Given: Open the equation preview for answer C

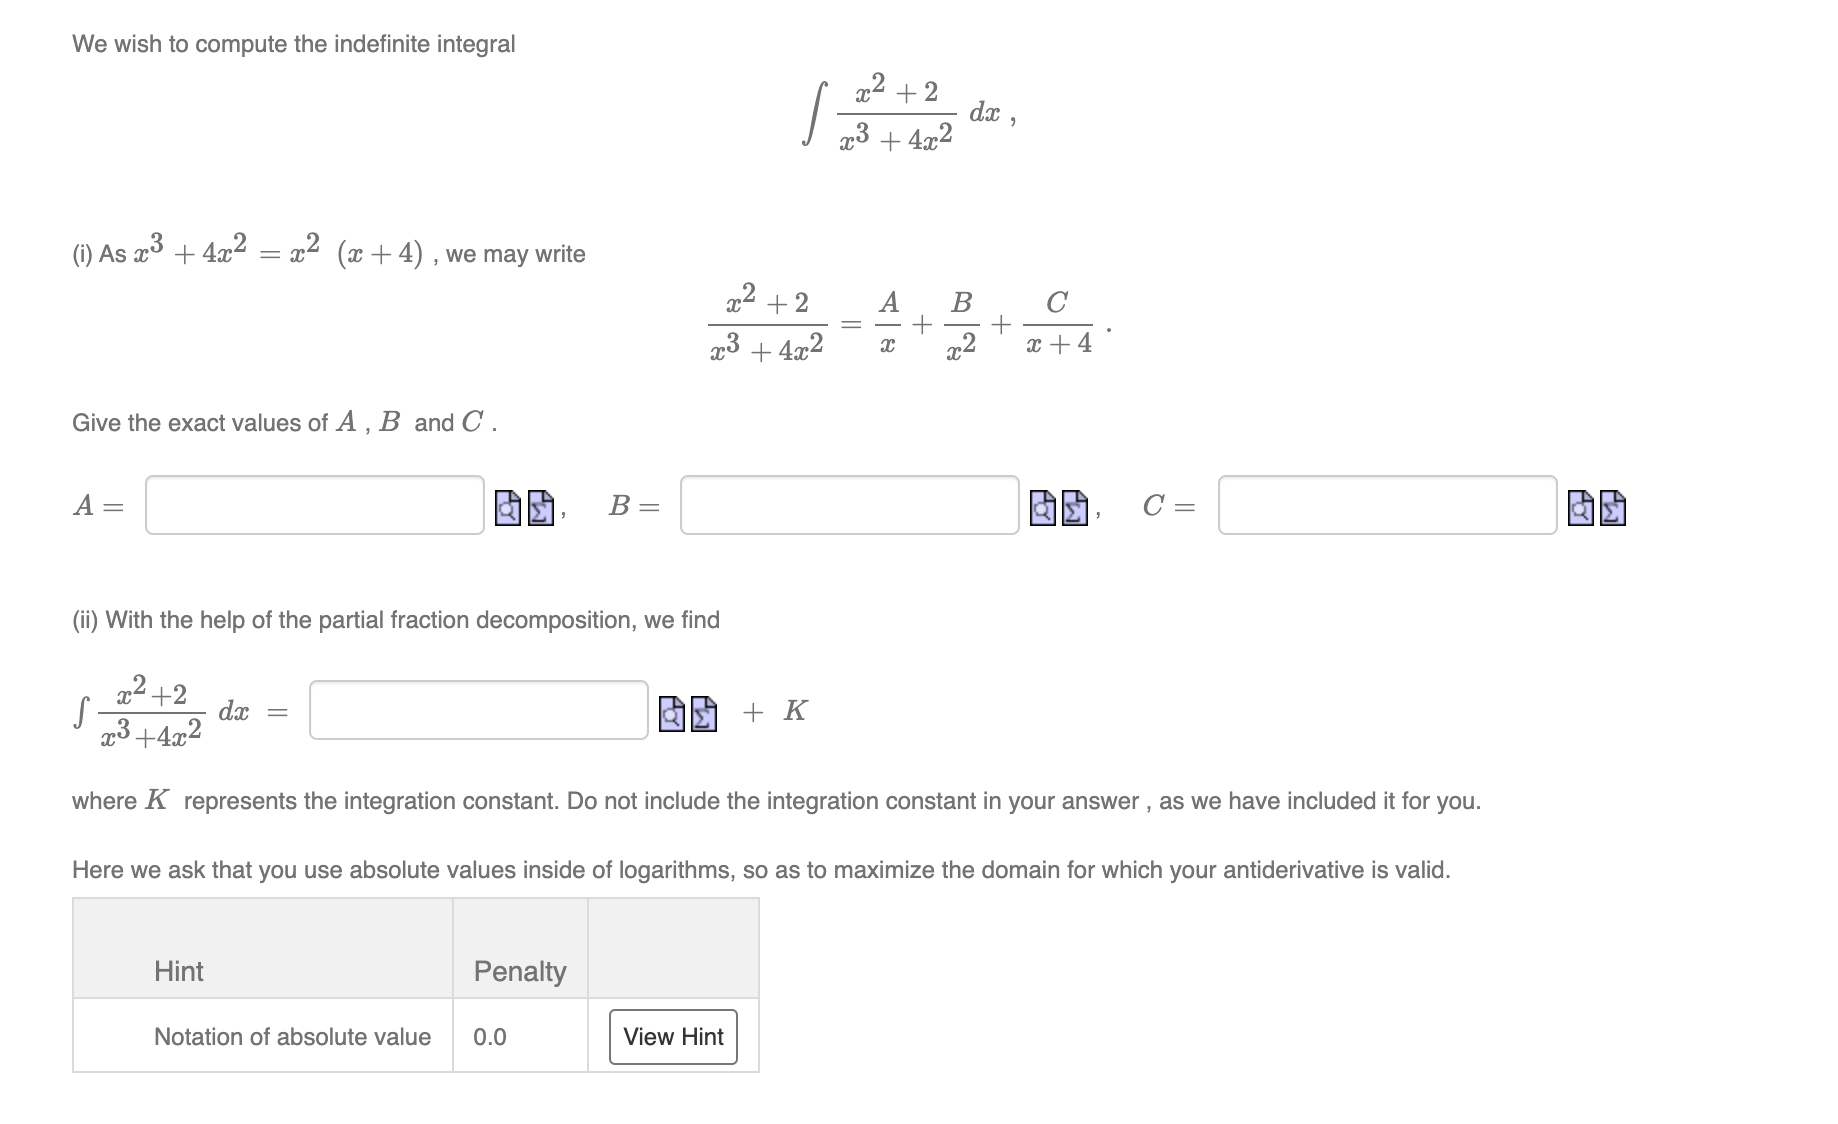Looking at the screenshot, I should [x=1581, y=508].
